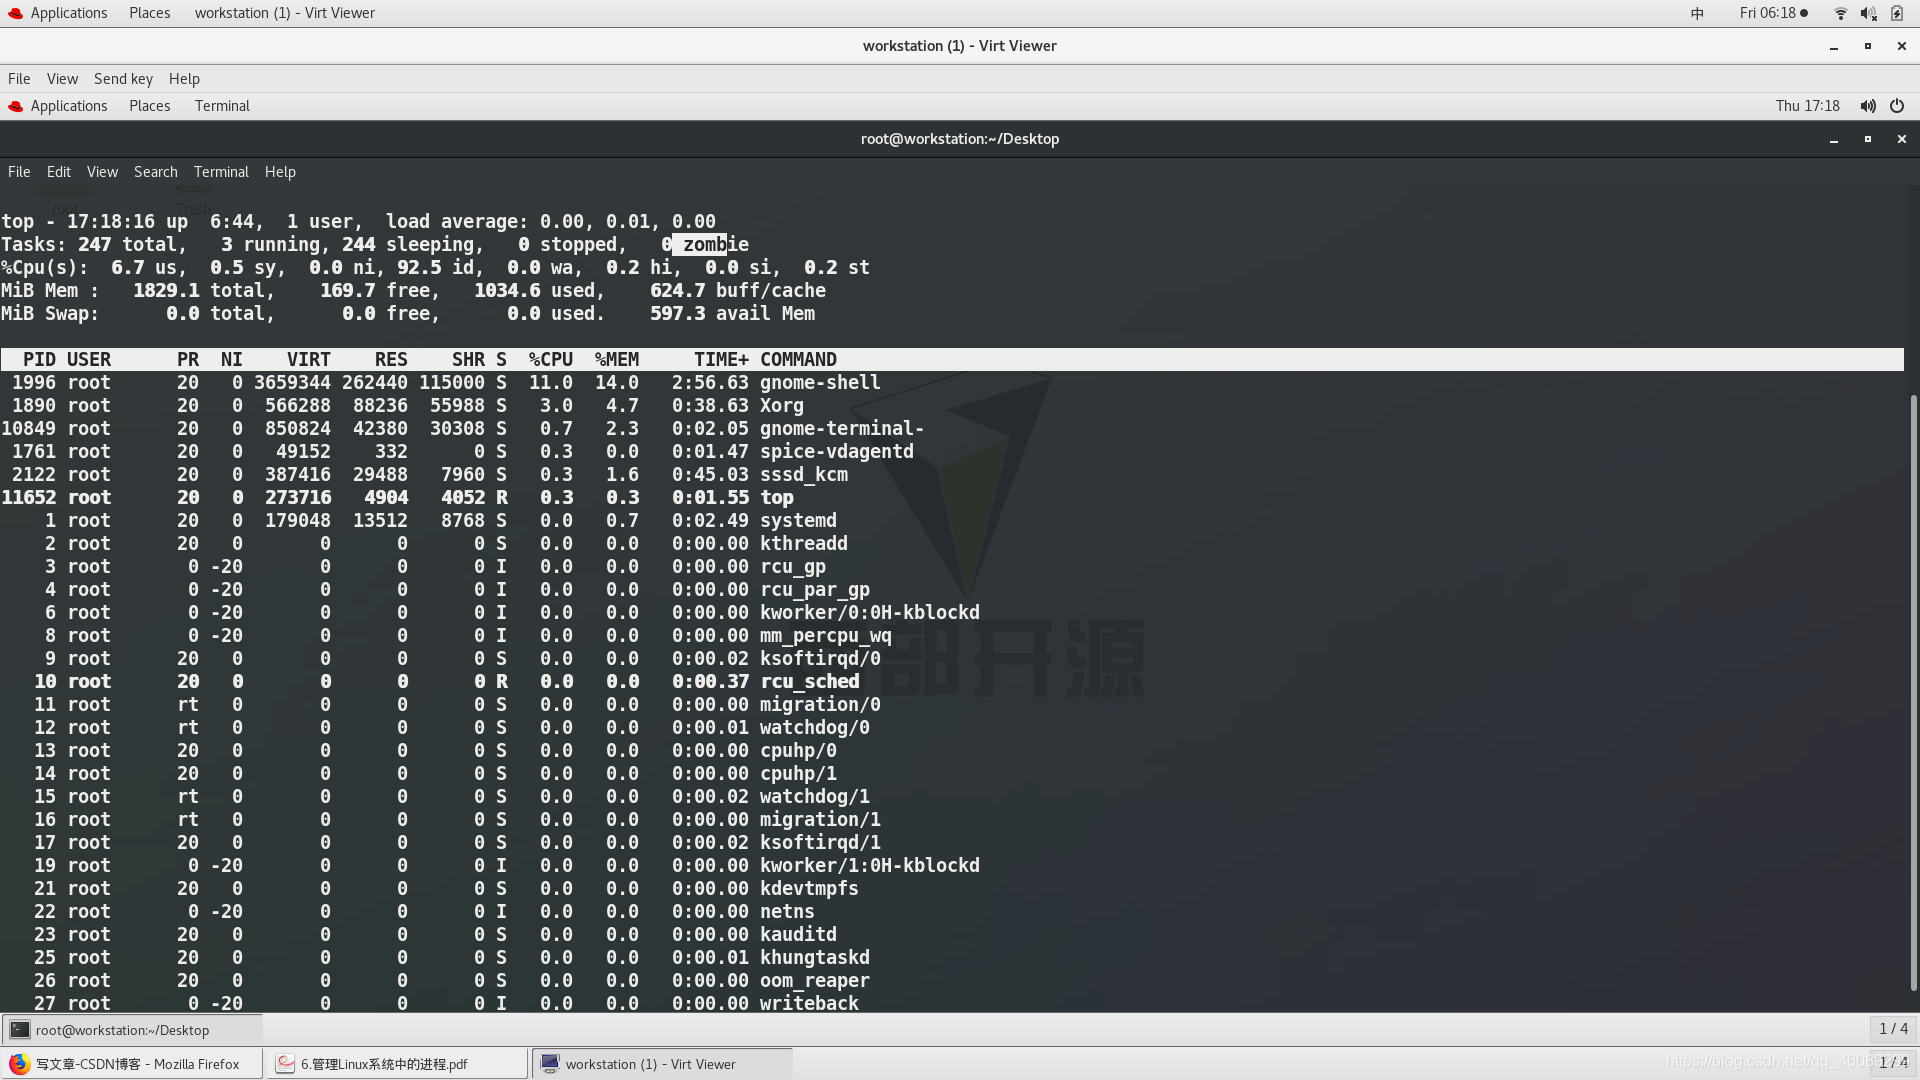Viewport: 1920px width, 1080px height.
Task: Click the khungtaskd process name
Action: 815,958
